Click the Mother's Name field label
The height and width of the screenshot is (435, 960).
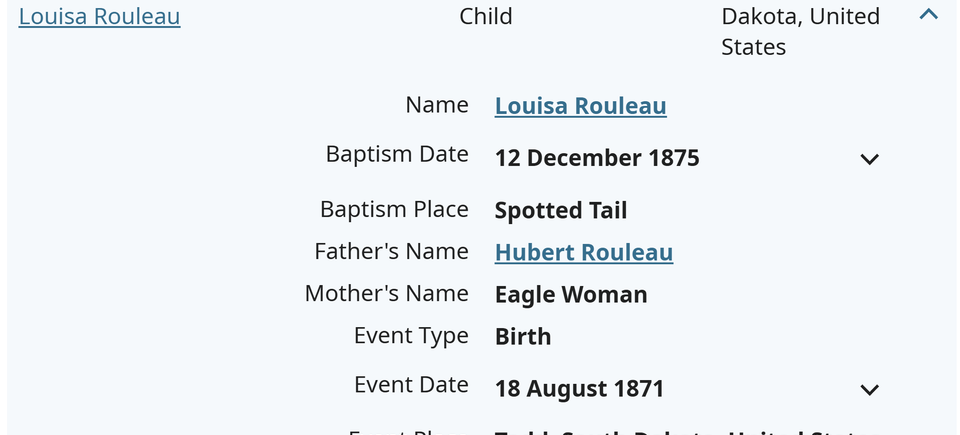coord(387,293)
